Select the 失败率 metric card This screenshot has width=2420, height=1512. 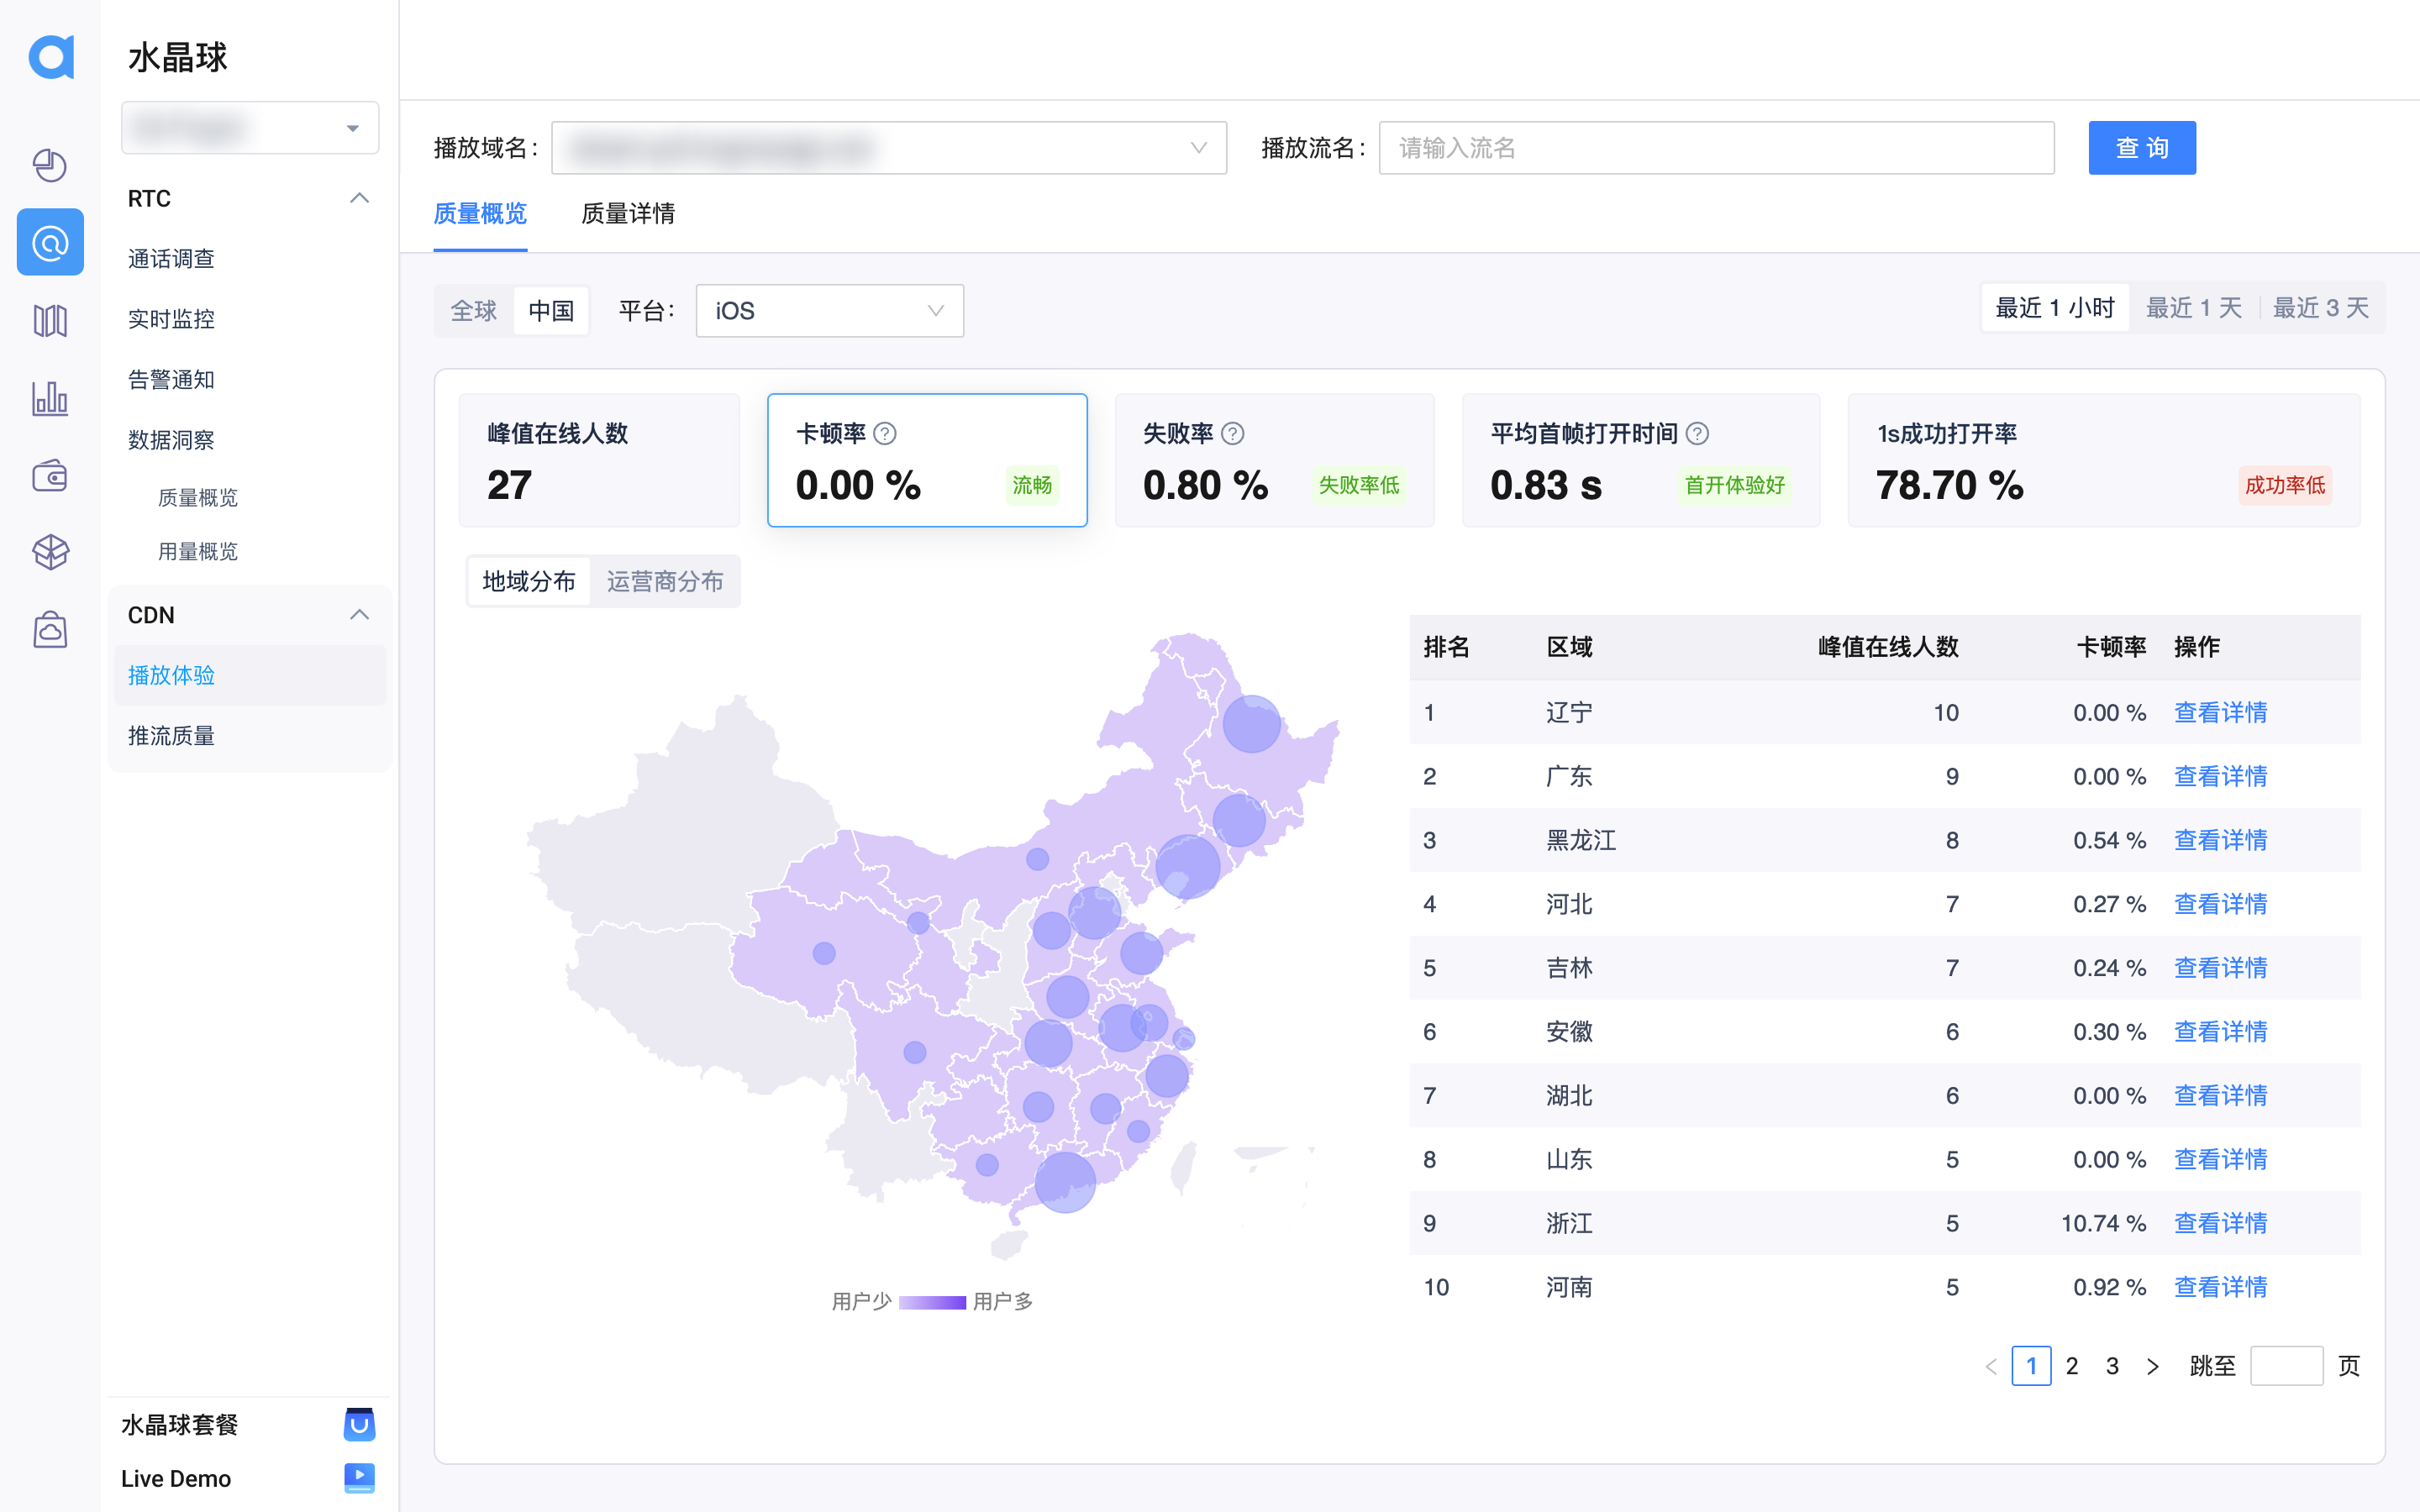point(1274,460)
